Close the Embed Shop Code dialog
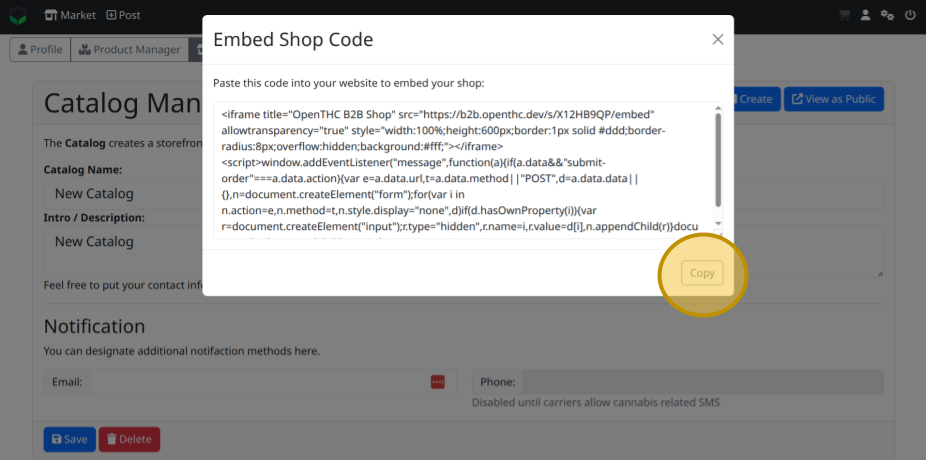The image size is (926, 460). click(x=718, y=40)
